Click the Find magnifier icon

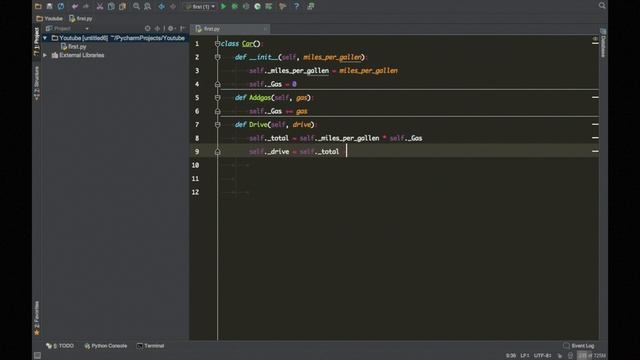[x=136, y=6]
